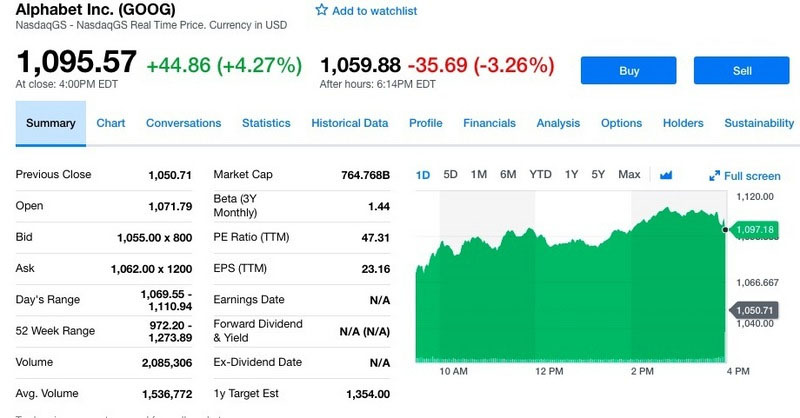The image size is (800, 418).
Task: Switch chart range to 5D
Action: [x=450, y=175]
